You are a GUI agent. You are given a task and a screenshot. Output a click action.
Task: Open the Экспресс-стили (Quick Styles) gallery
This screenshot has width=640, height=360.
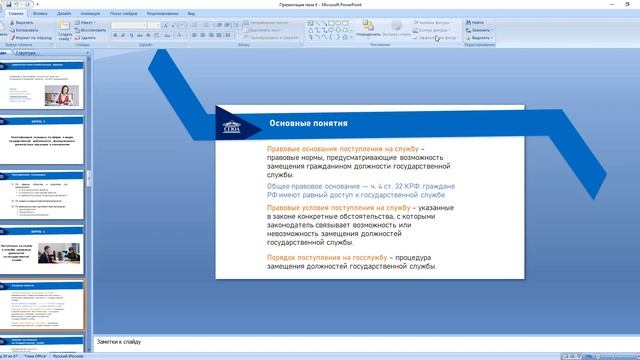click(396, 27)
